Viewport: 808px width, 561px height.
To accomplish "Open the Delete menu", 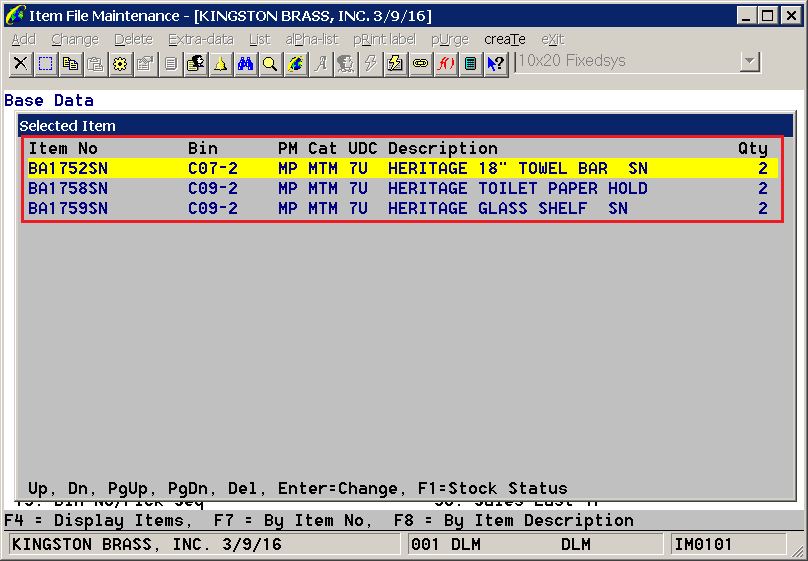I will pyautogui.click(x=133, y=40).
